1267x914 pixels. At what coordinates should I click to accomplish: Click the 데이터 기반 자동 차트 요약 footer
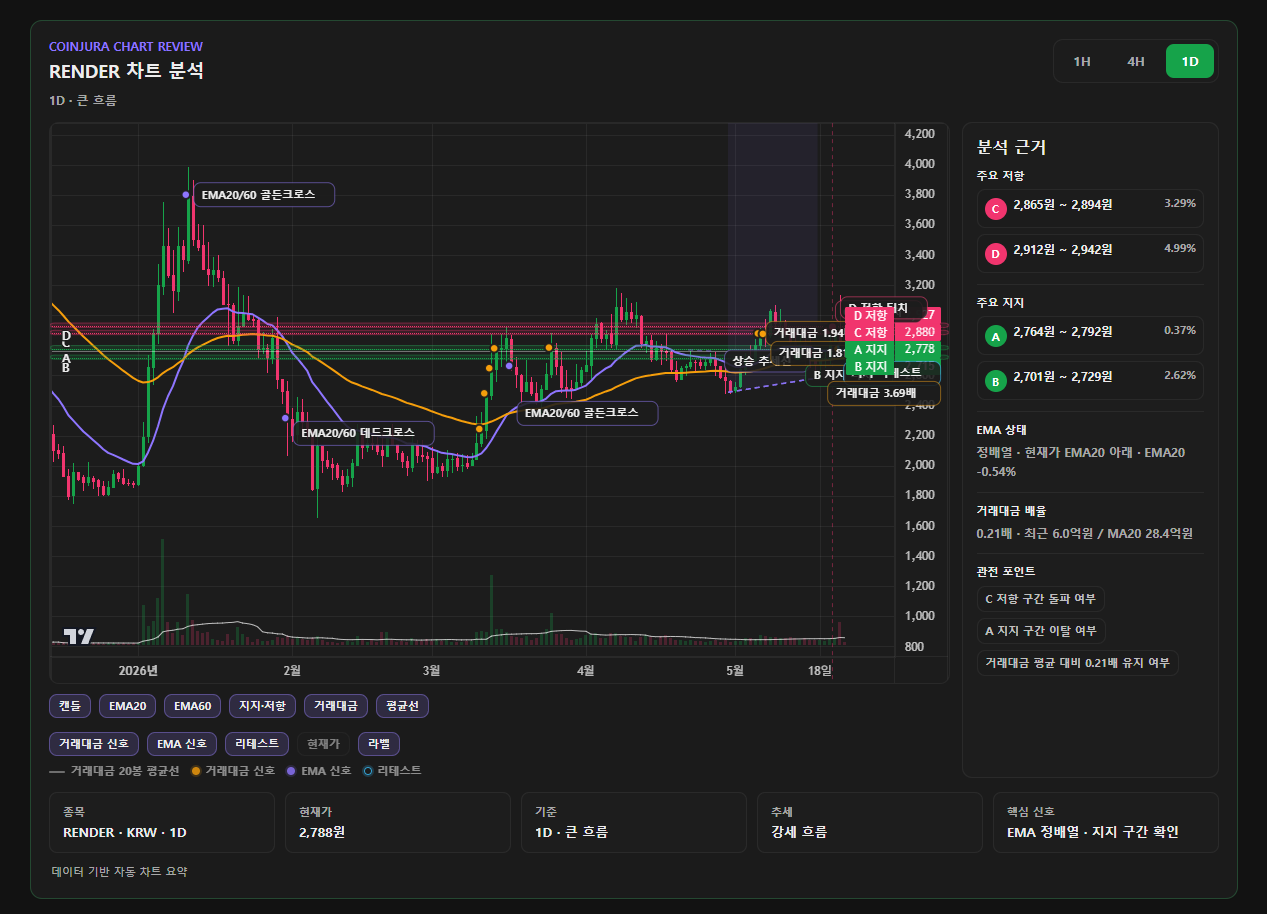[x=119, y=871]
